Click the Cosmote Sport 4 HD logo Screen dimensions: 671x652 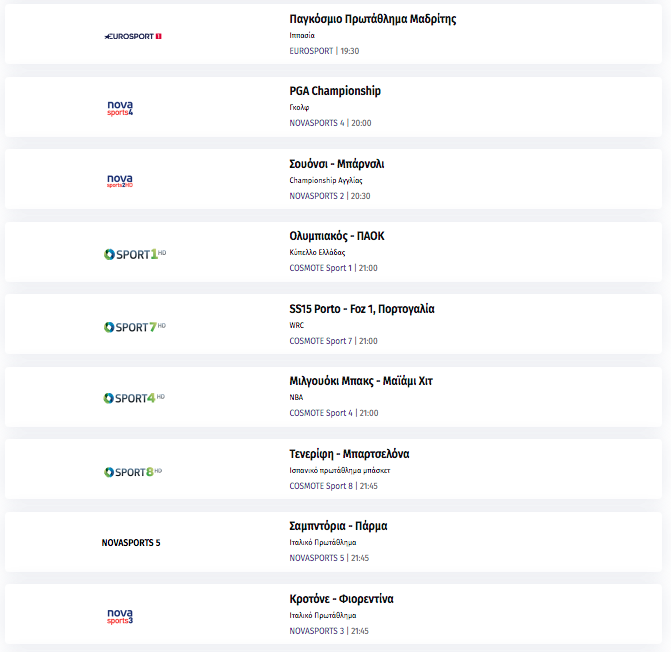[x=134, y=398]
